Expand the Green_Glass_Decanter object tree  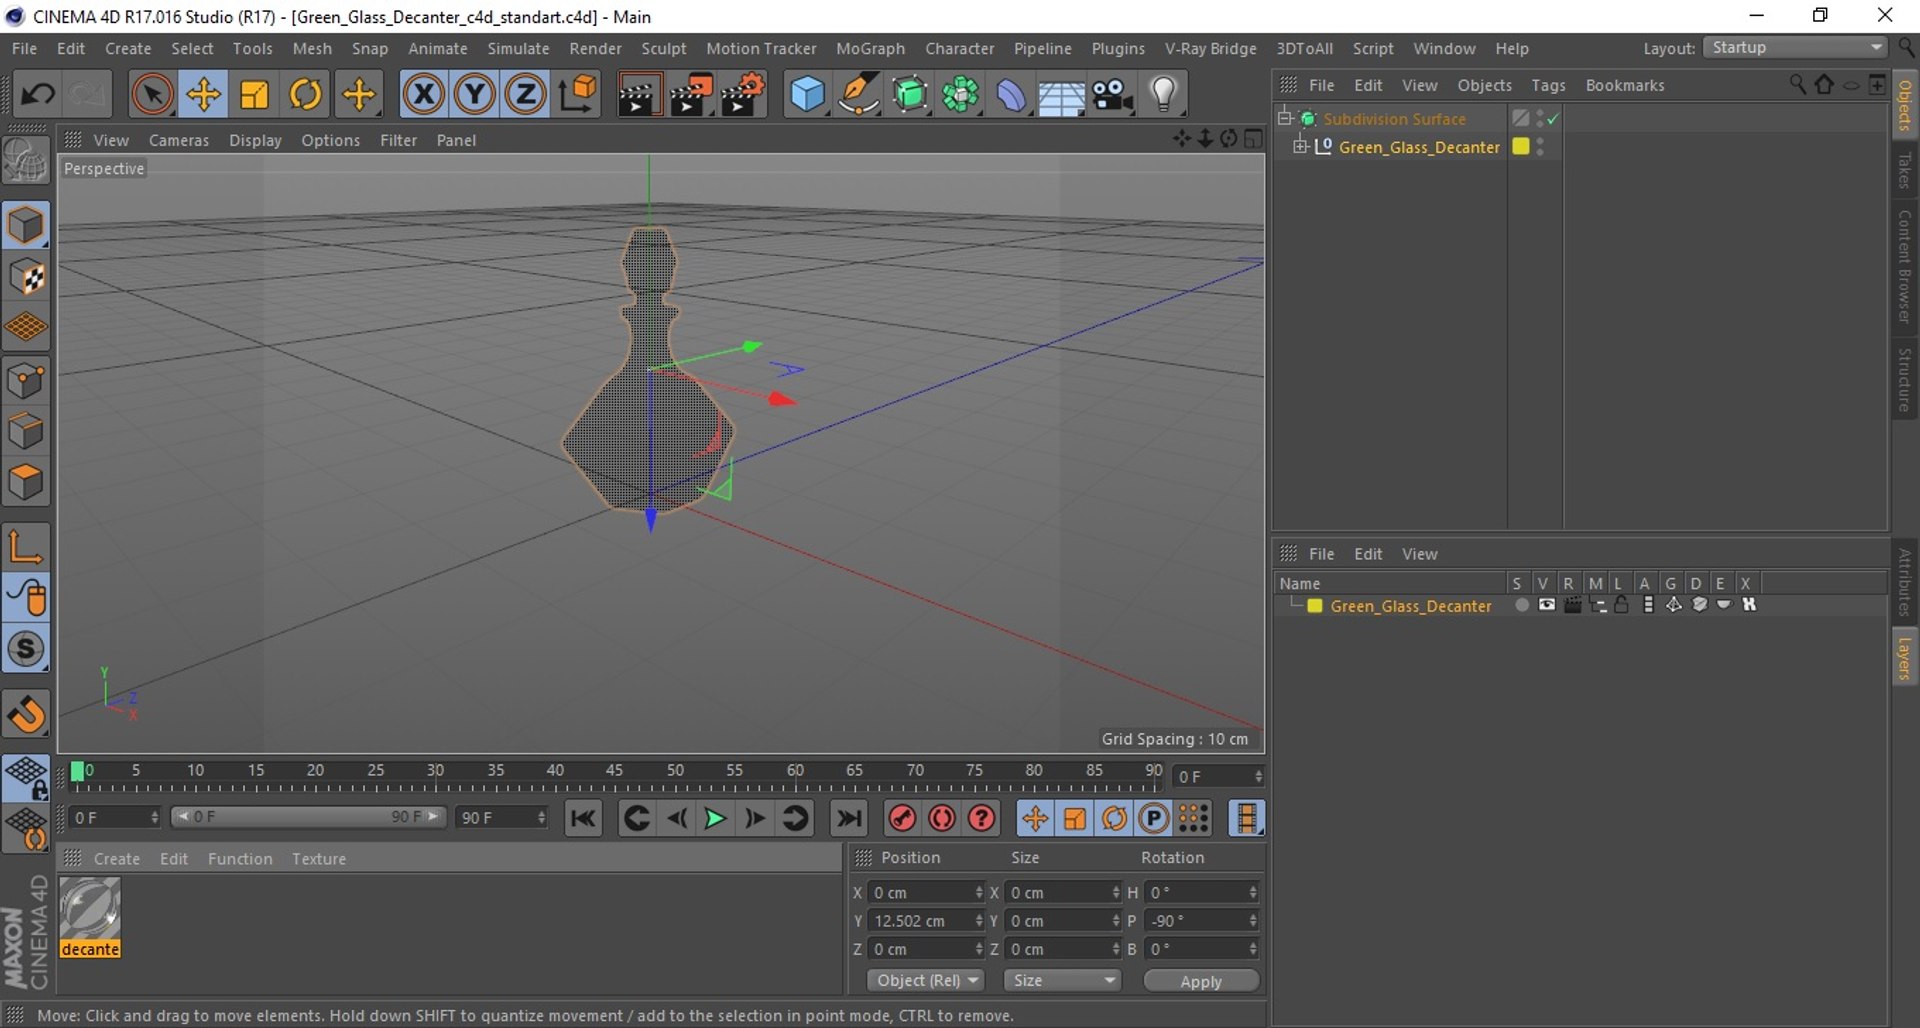coord(1300,147)
